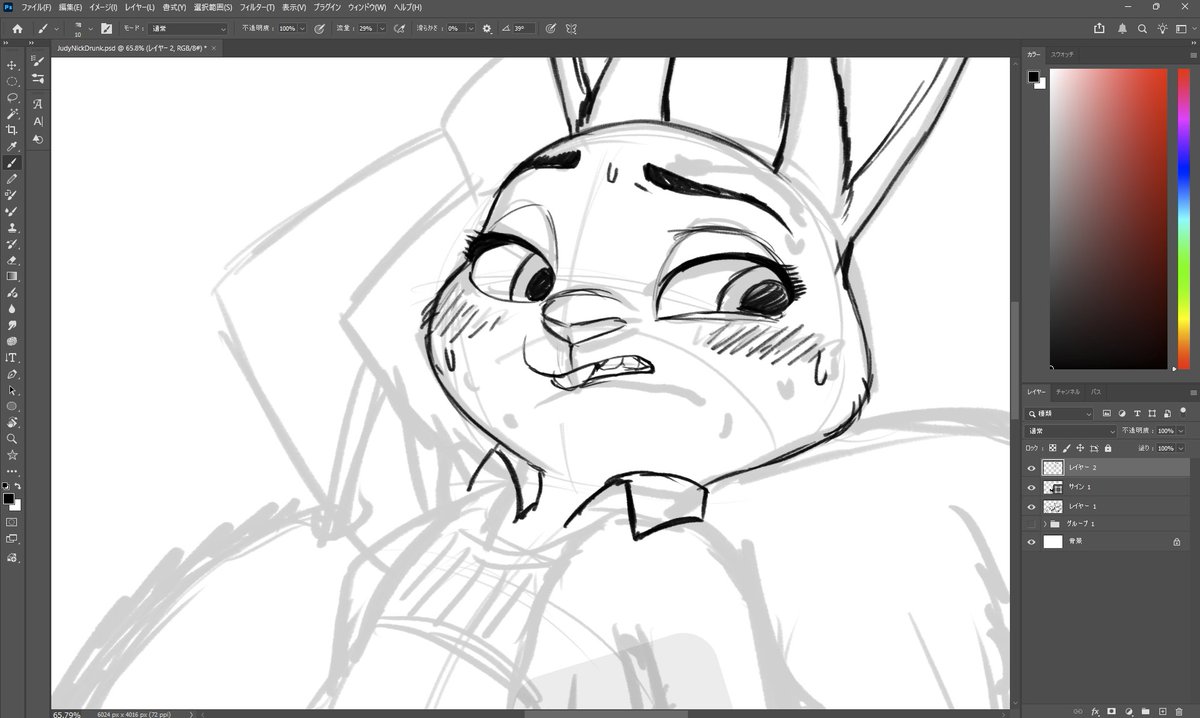The width and height of the screenshot is (1200, 718).
Task: Open the 編集(E) menu
Action: tap(70, 7)
